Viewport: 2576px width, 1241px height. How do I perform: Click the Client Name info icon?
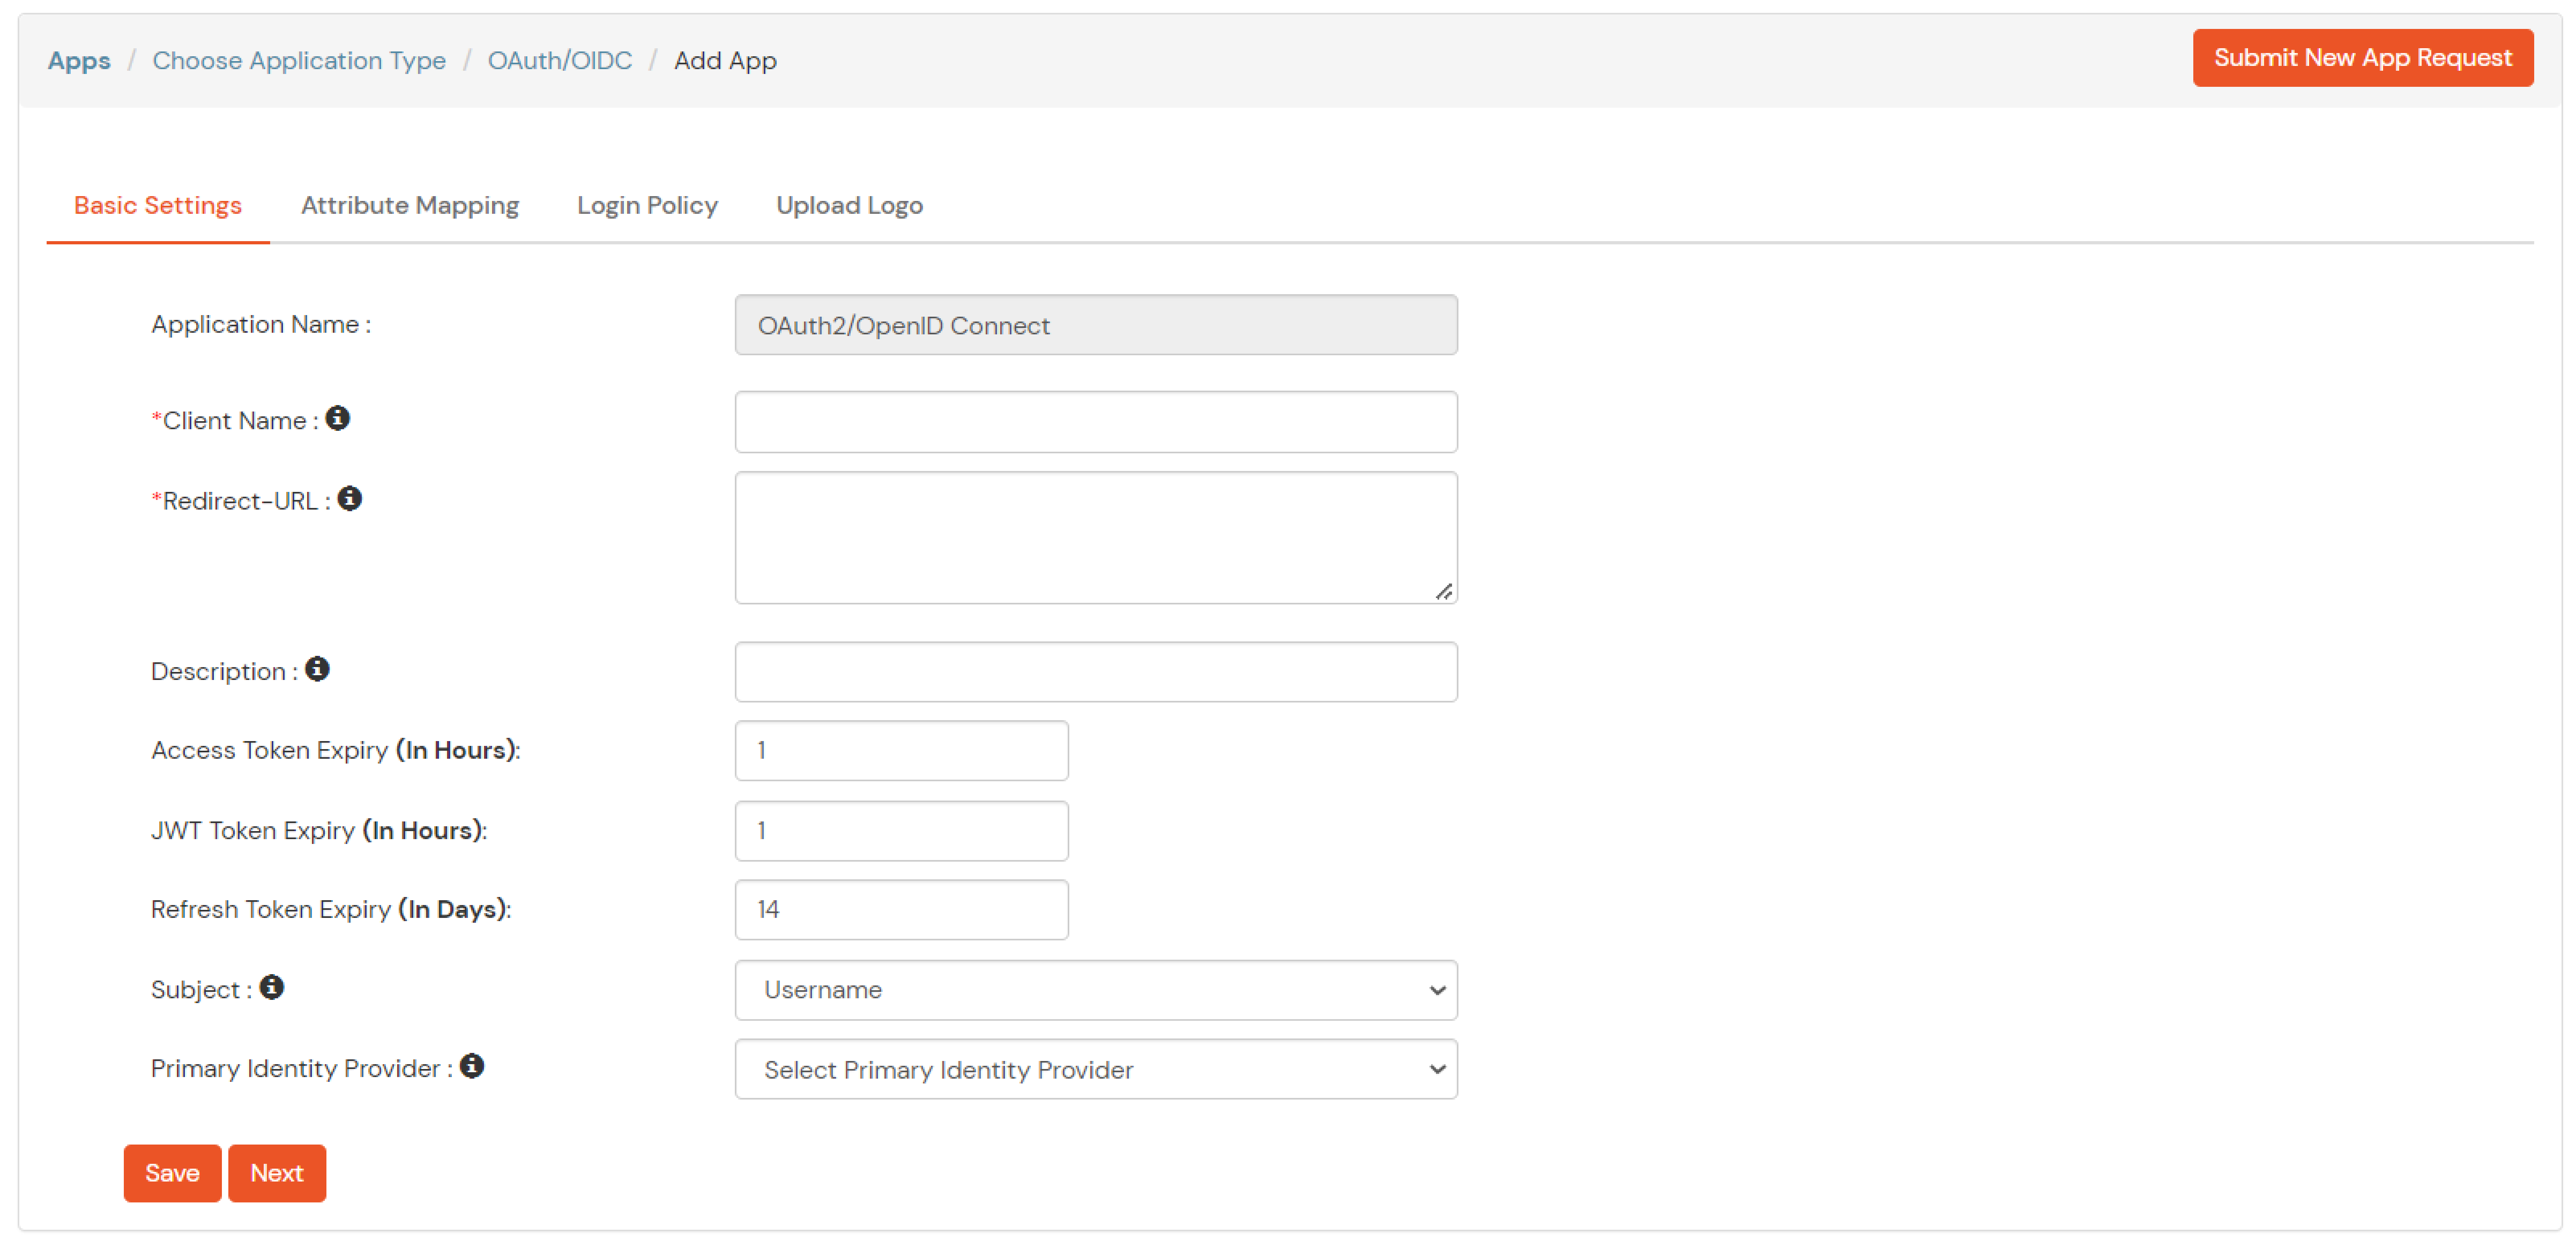[x=338, y=419]
